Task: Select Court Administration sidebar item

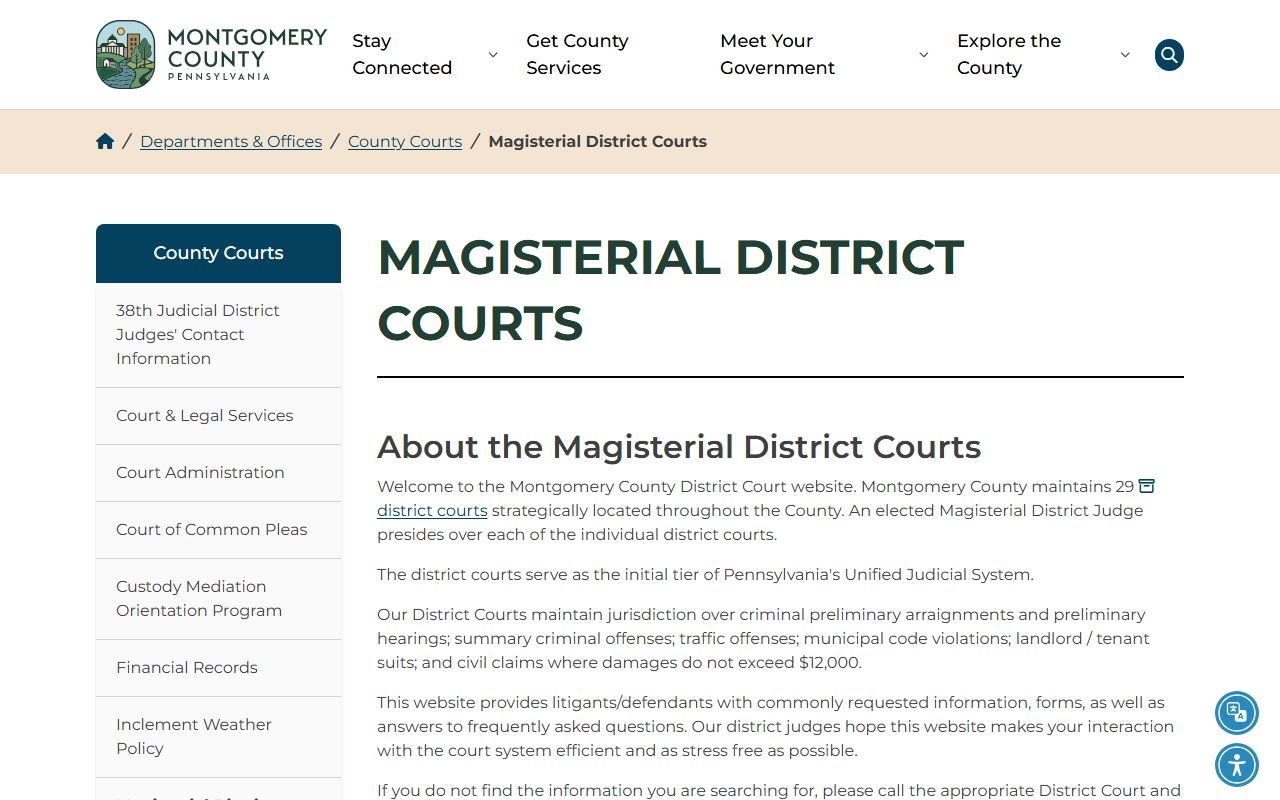Action: pyautogui.click(x=218, y=473)
